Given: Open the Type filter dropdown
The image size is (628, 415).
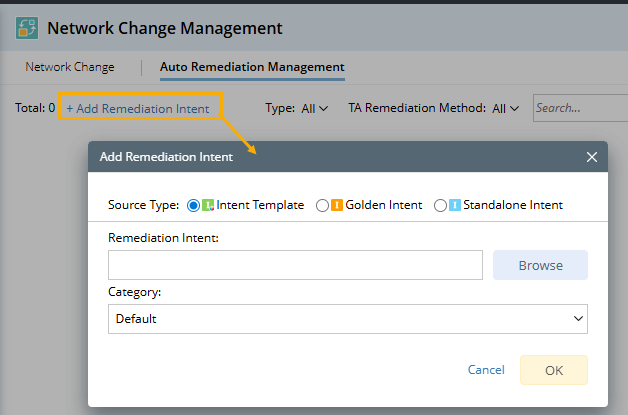Looking at the screenshot, I should (x=315, y=108).
